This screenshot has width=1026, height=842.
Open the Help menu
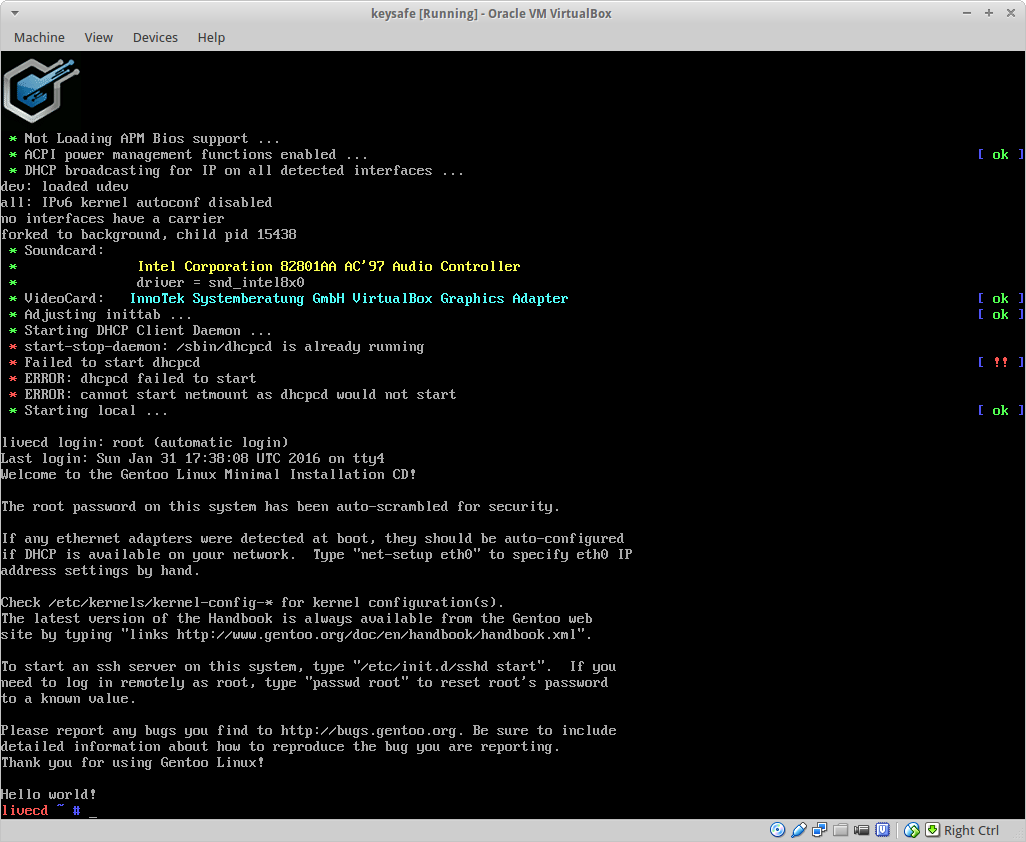(x=211, y=37)
